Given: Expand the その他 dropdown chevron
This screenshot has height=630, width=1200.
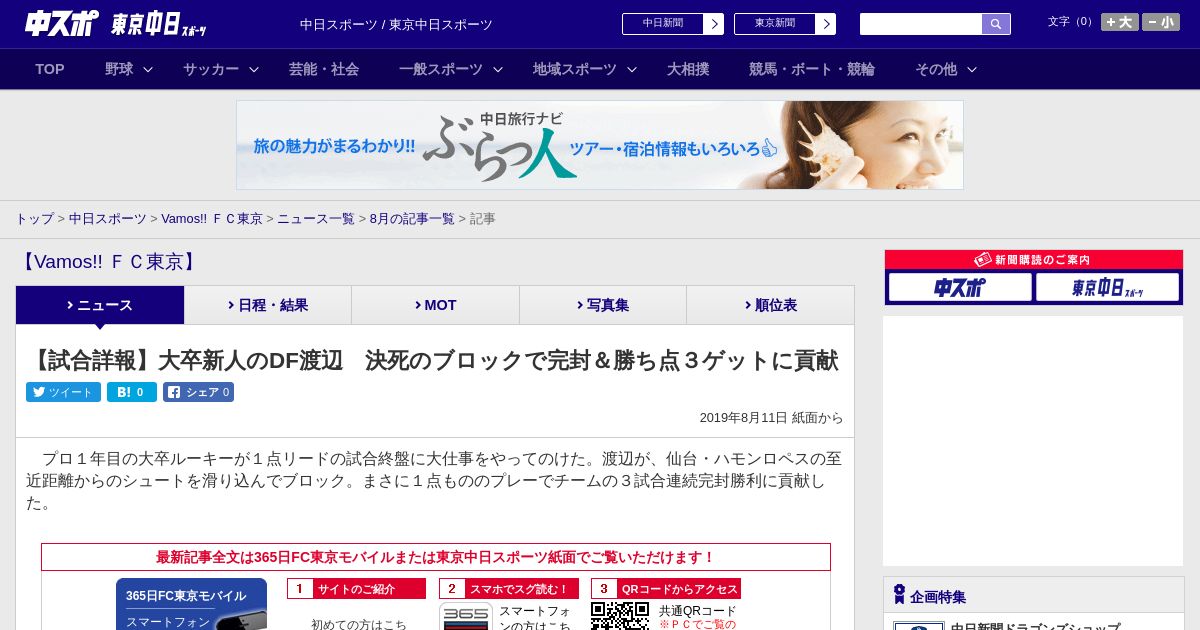Looking at the screenshot, I should 972,70.
